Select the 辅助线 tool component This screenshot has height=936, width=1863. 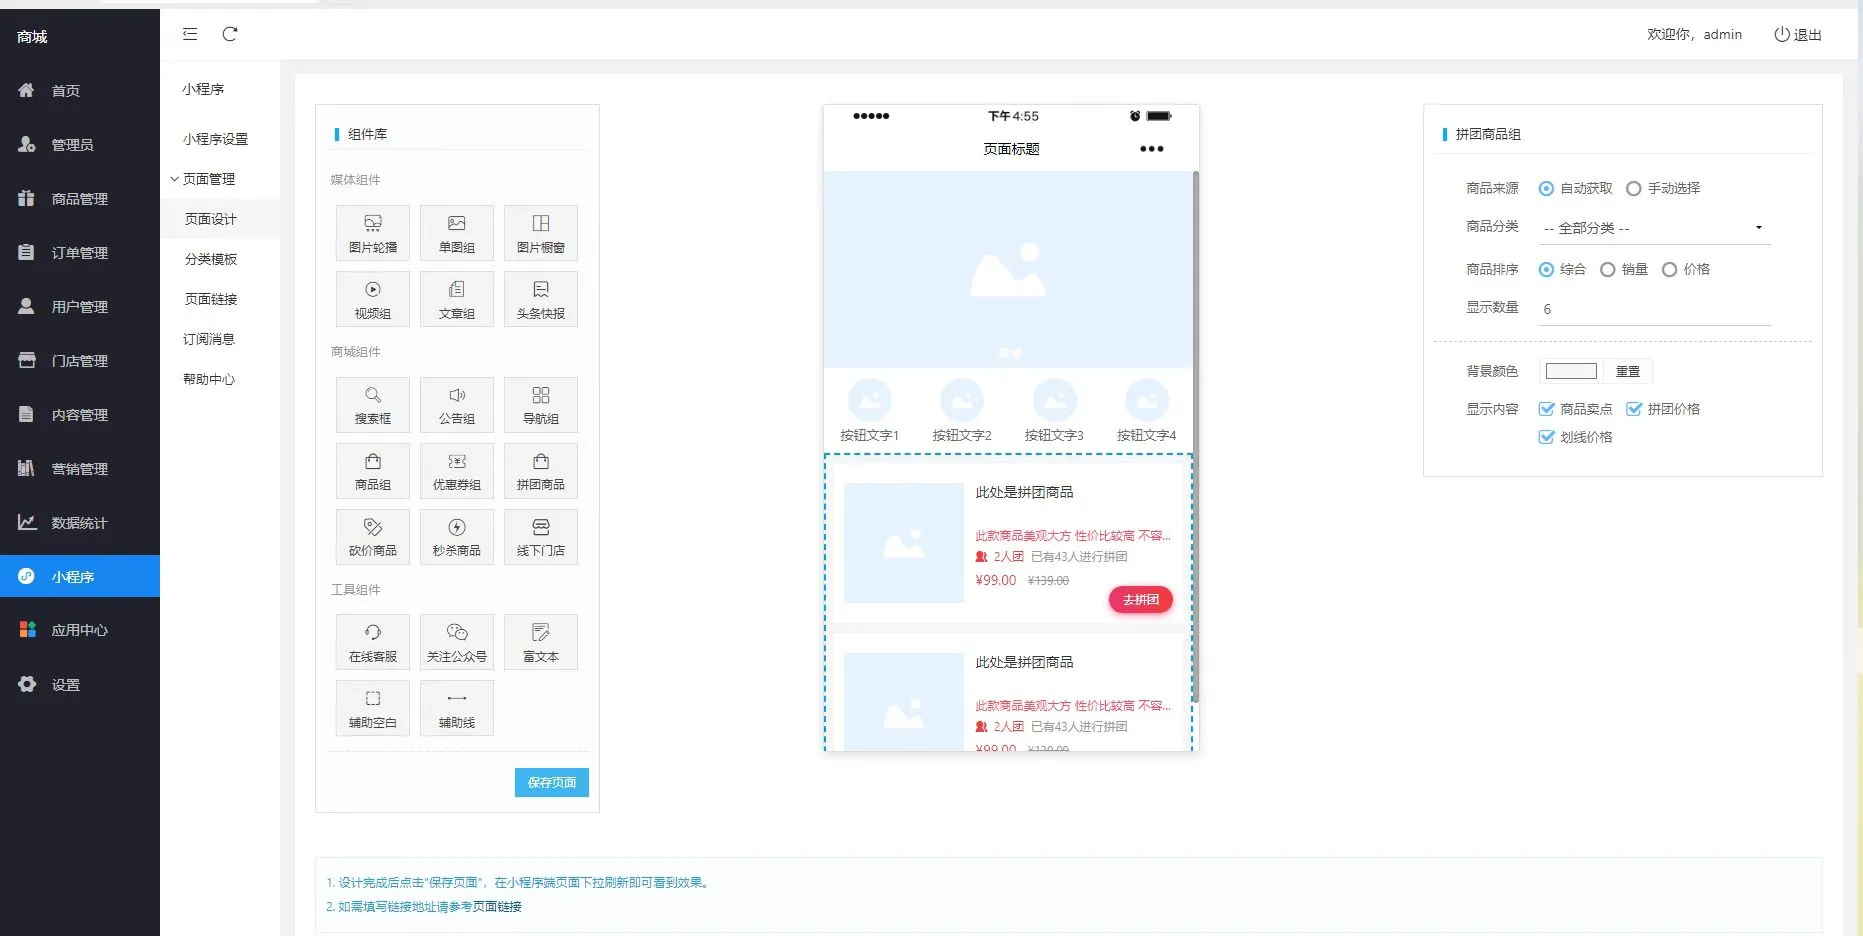coord(457,707)
